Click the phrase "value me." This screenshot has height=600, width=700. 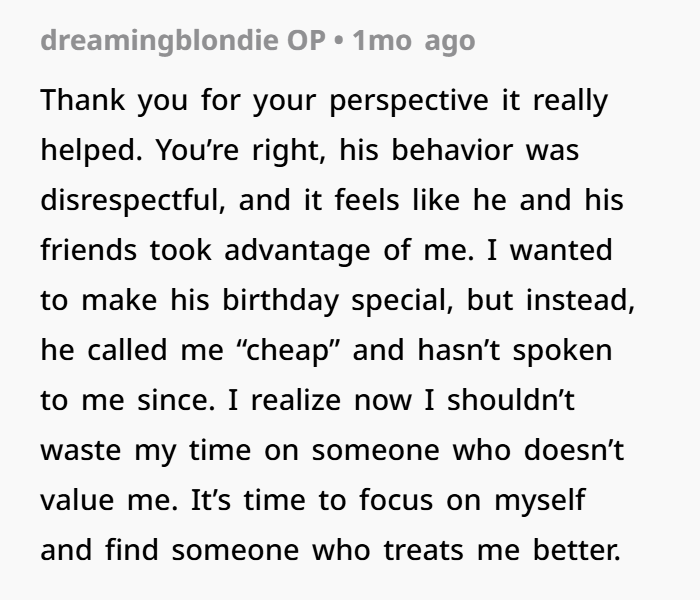109,500
